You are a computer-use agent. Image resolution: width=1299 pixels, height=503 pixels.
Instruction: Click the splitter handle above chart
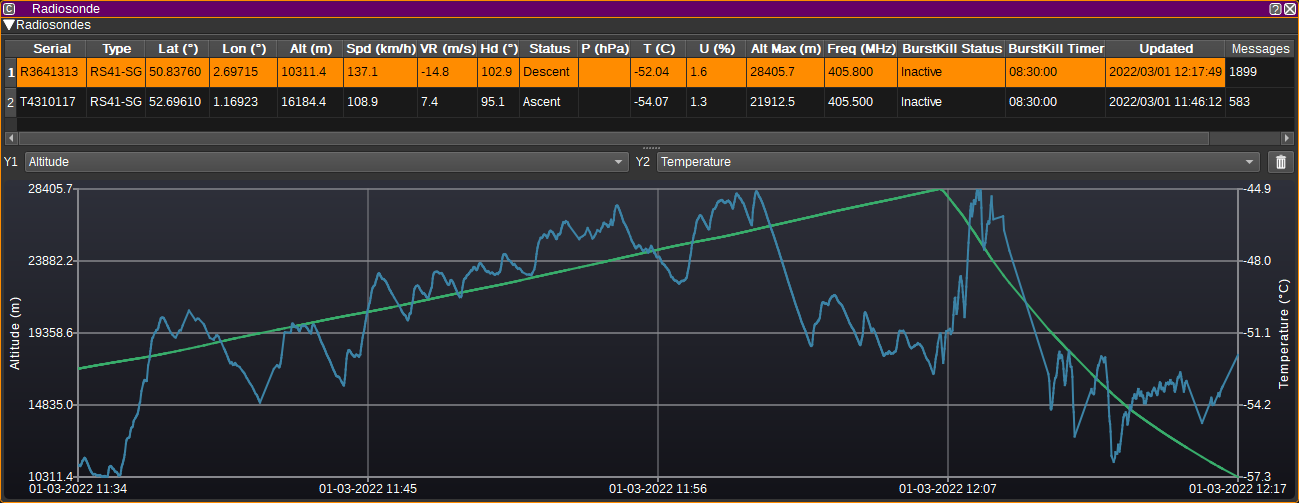click(x=649, y=148)
